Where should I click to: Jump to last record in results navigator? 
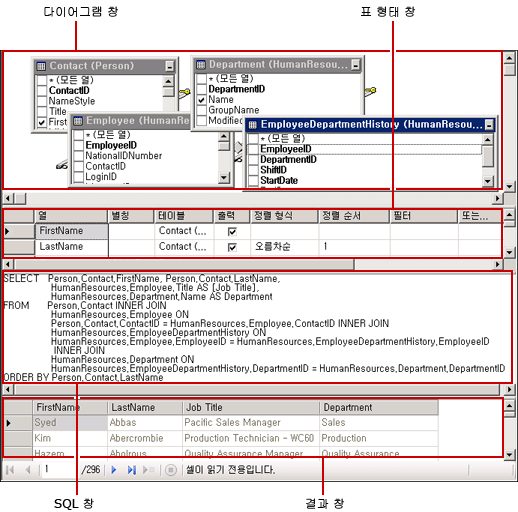click(x=131, y=470)
